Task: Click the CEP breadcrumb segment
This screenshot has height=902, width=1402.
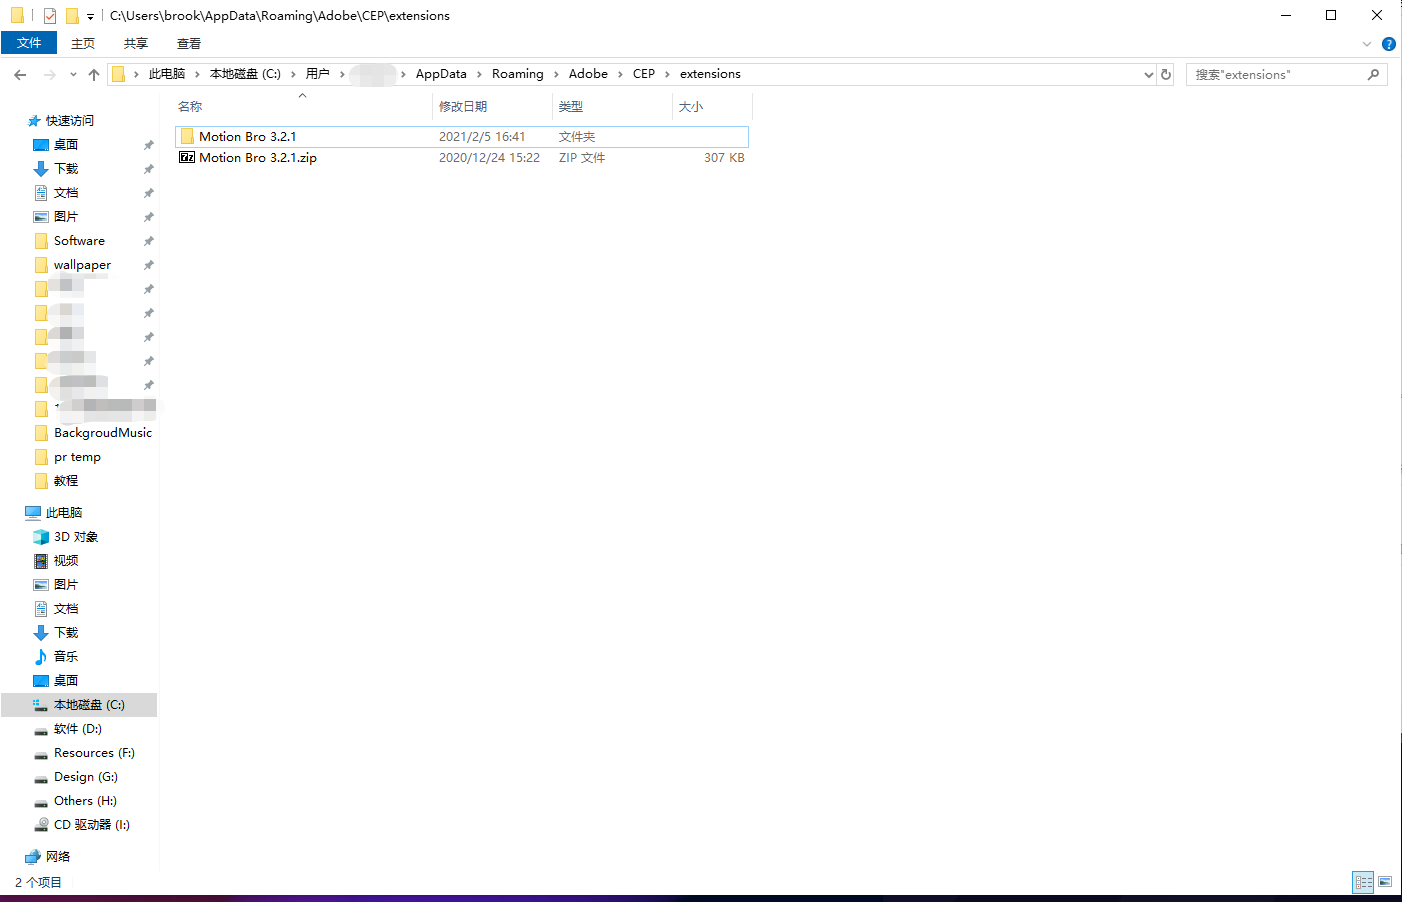Action: [644, 74]
